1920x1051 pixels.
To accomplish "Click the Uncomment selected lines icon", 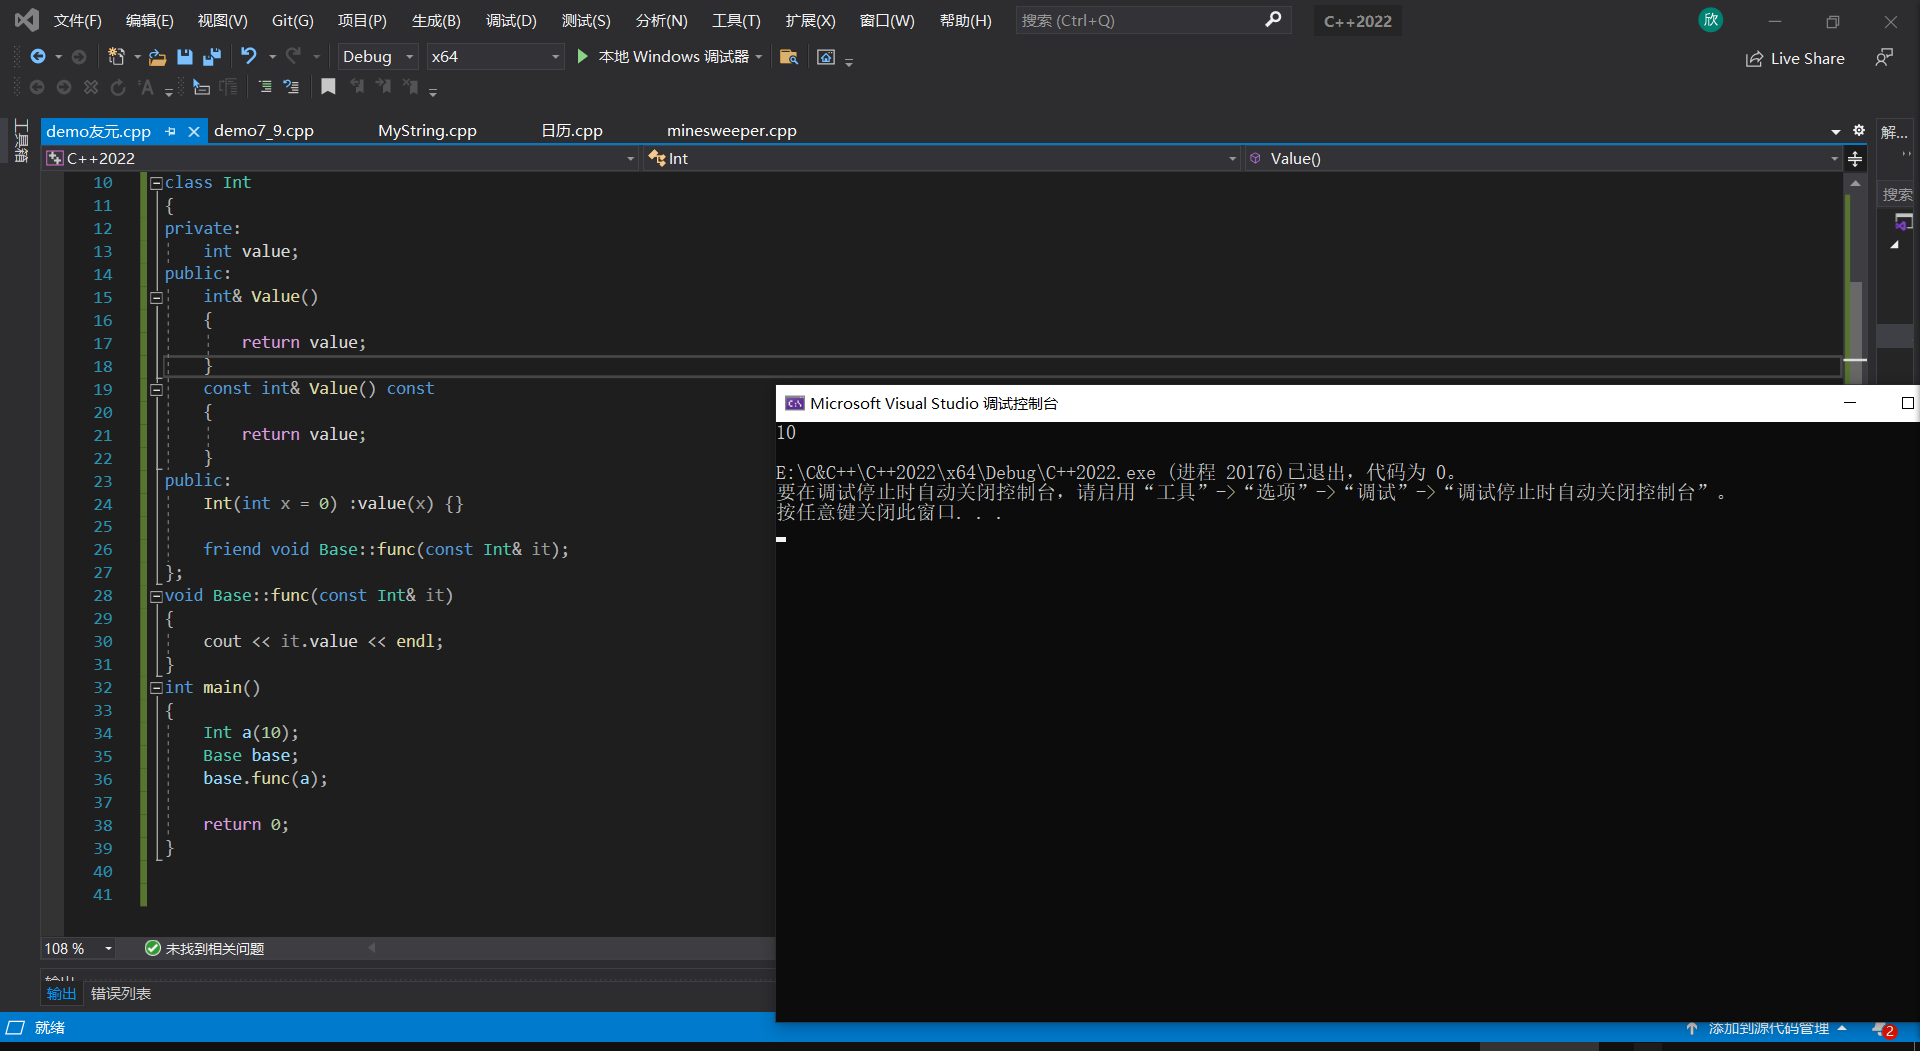I will point(291,87).
